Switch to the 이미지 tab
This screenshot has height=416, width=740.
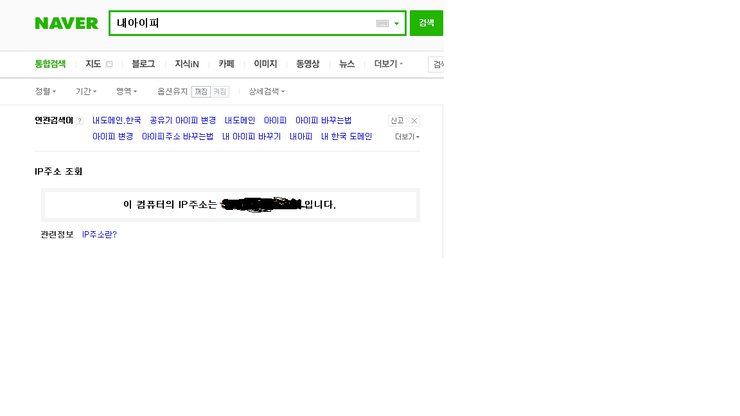point(265,64)
